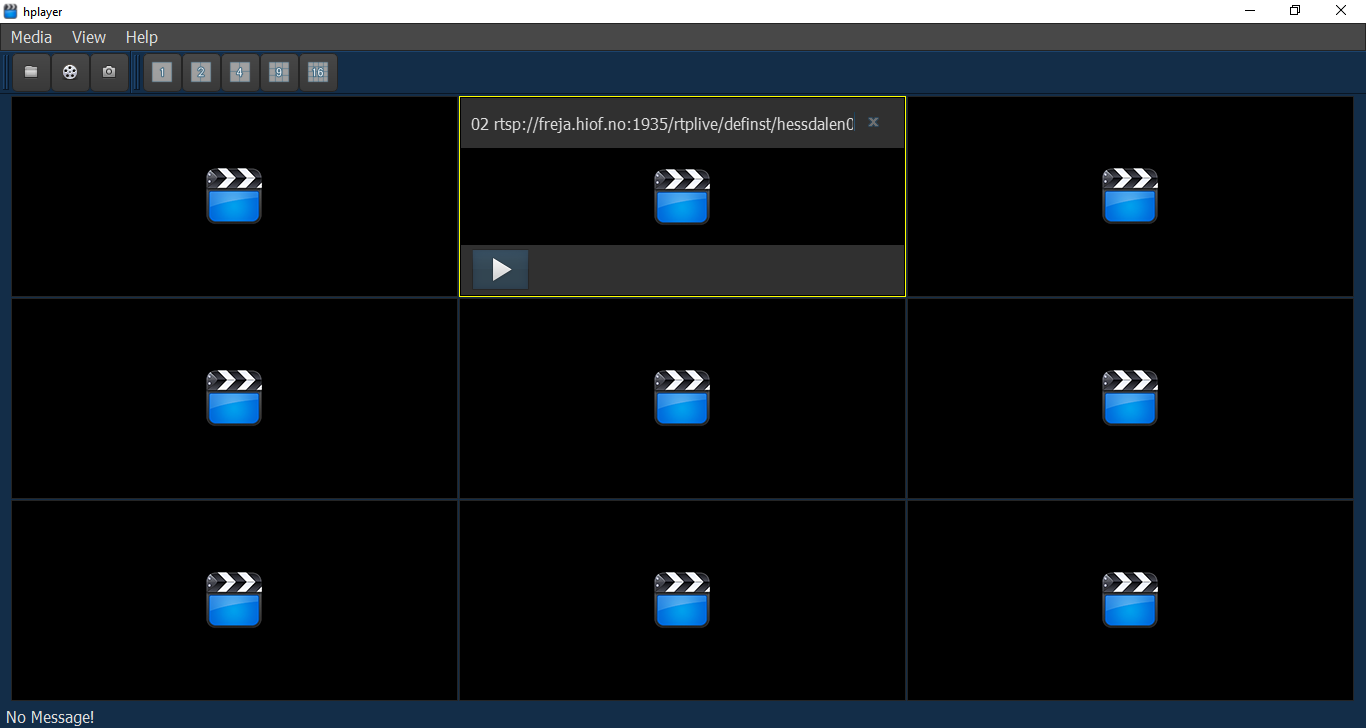Screen dimensions: 1367x728
Task: Select the top-left video cell
Action: click(x=234, y=196)
